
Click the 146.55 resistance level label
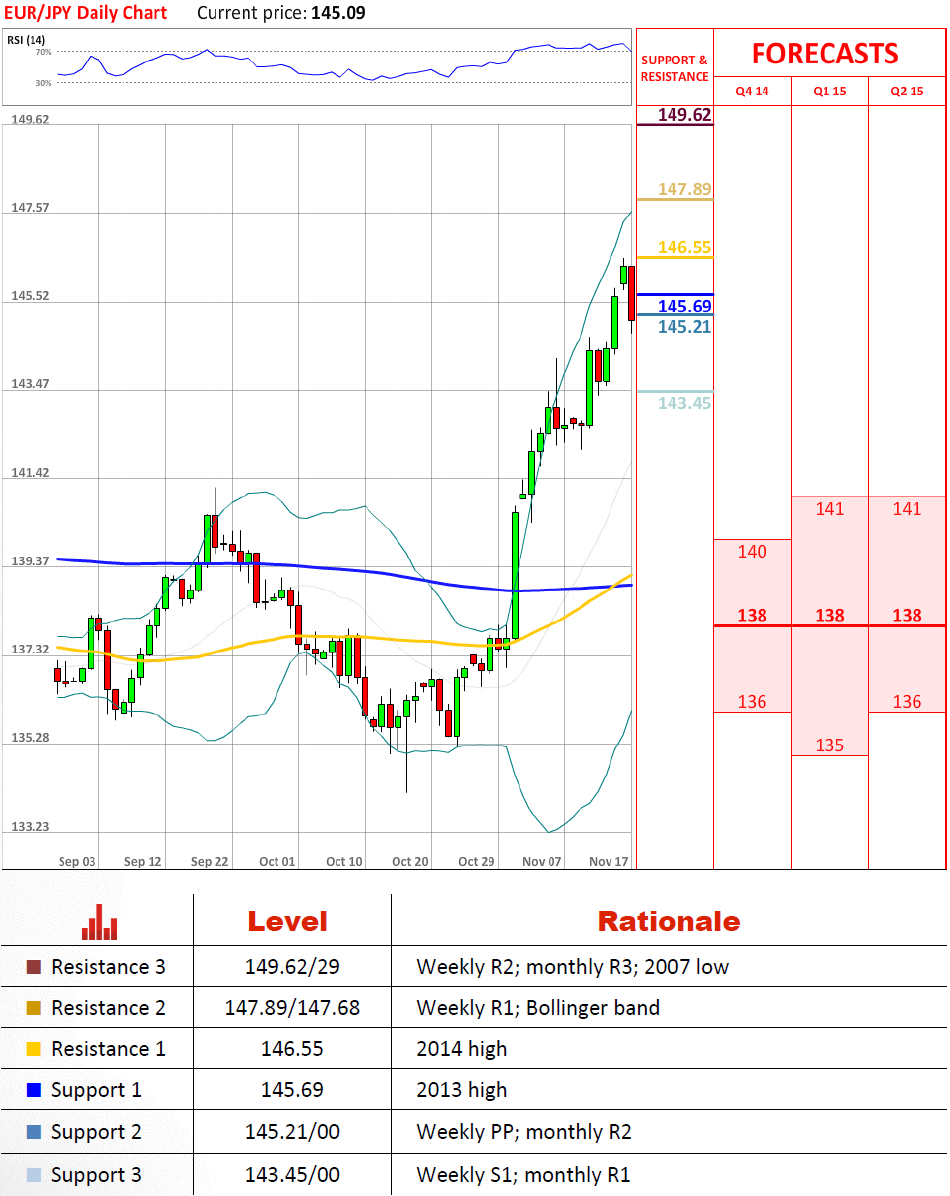coord(684,247)
